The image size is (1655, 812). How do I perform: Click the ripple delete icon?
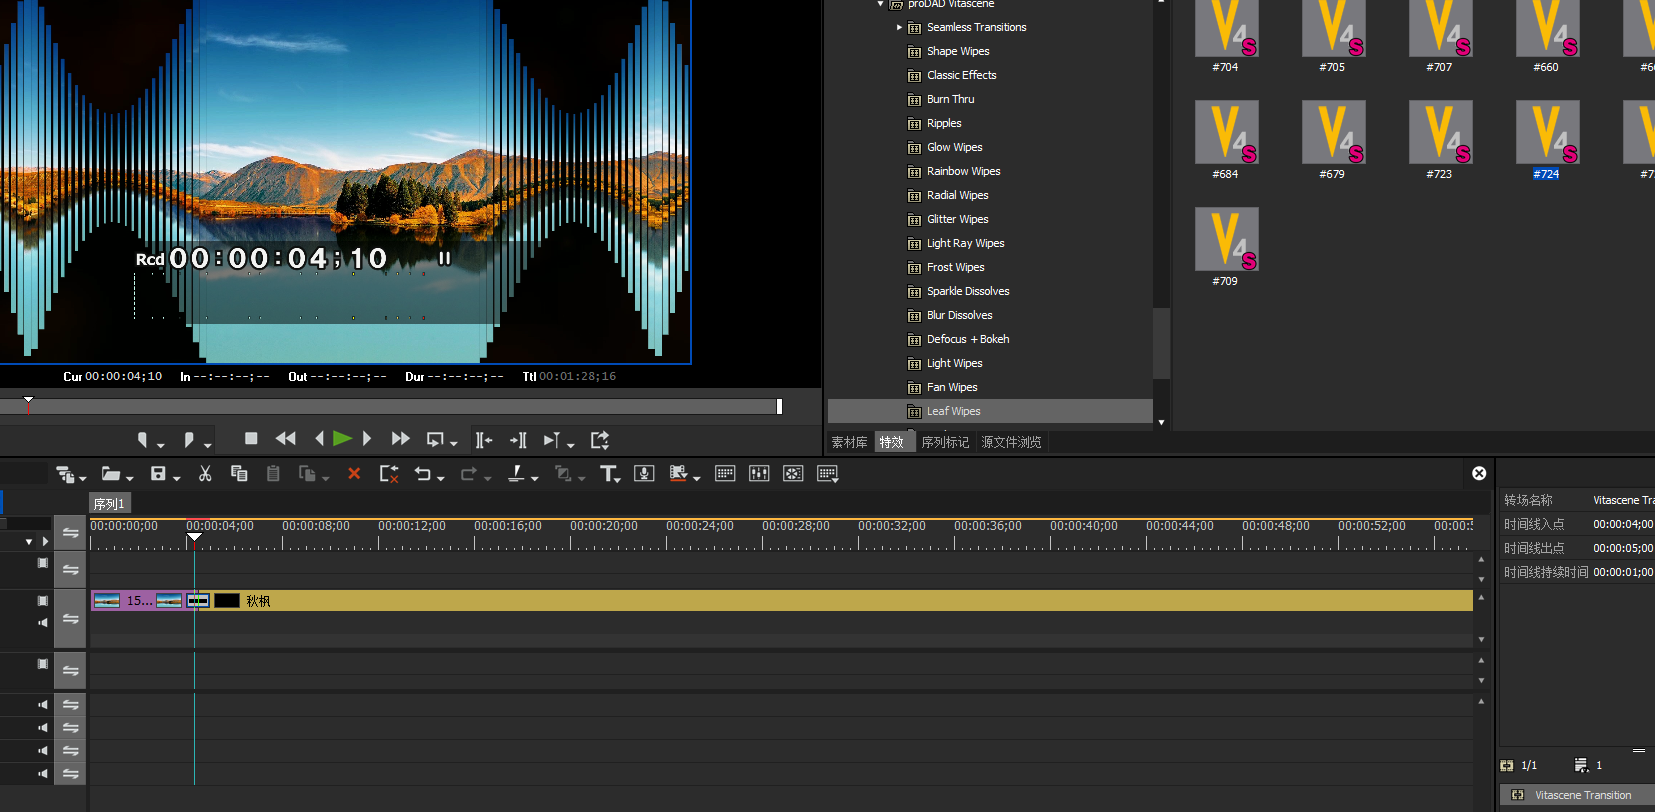389,474
